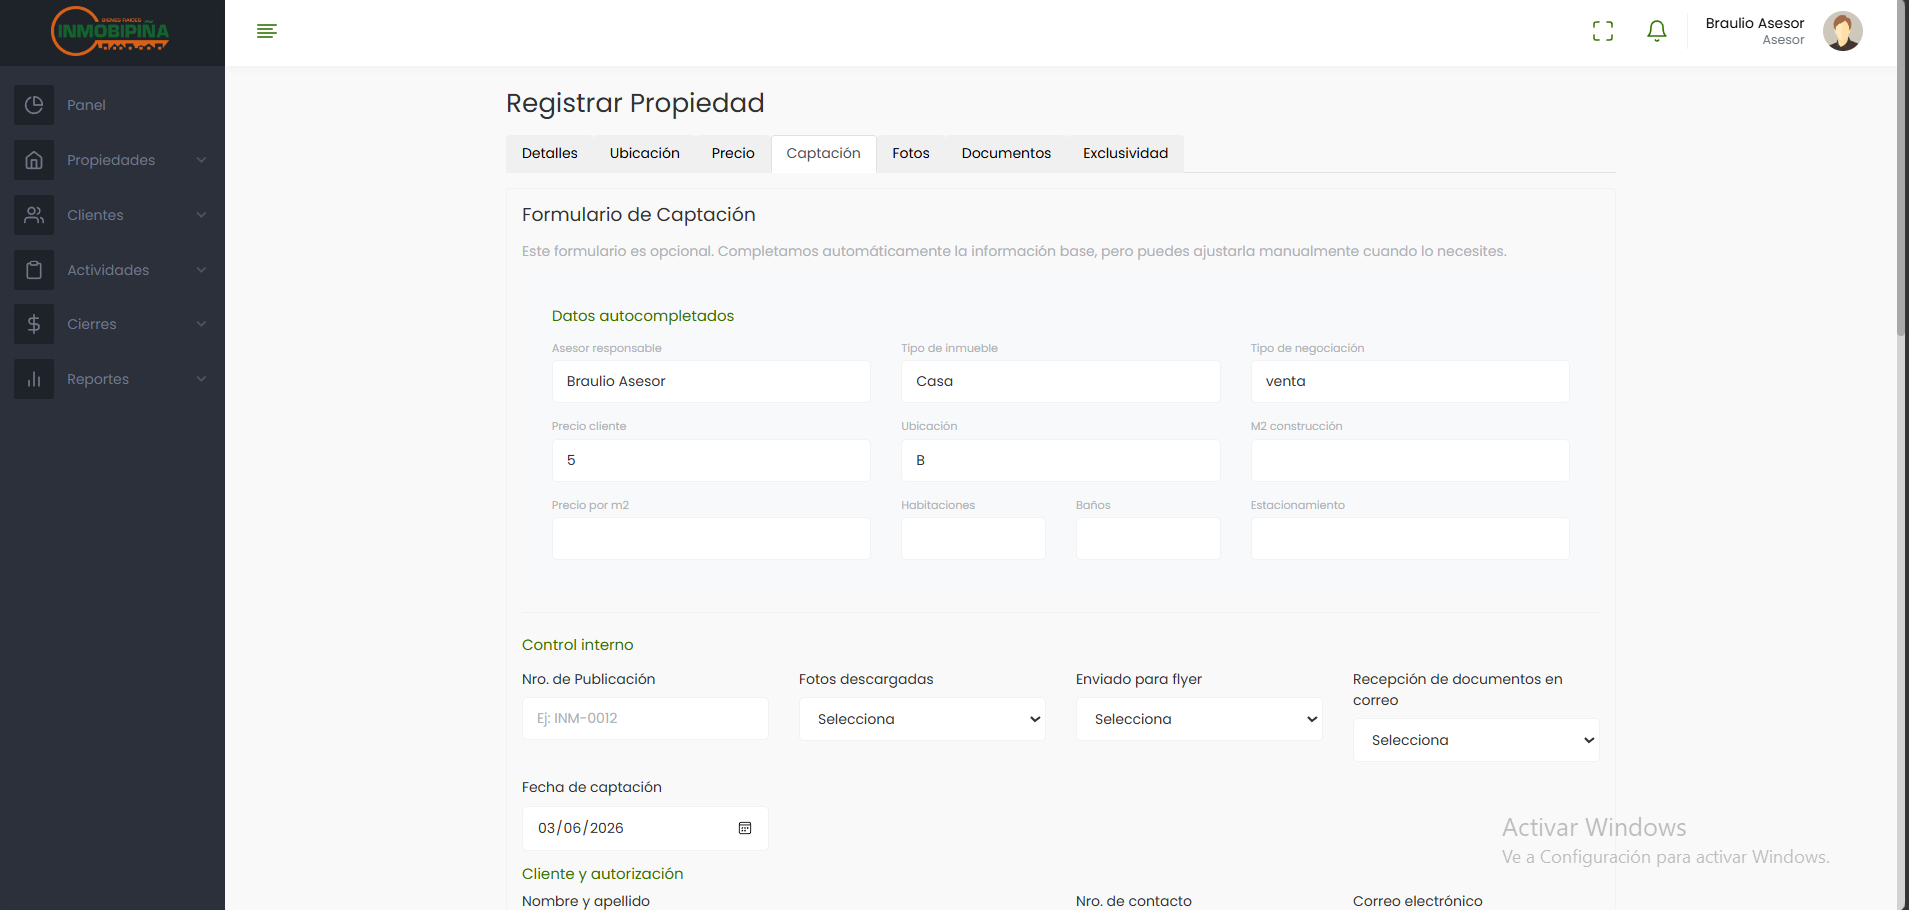Expand the Reportes menu chevron
This screenshot has width=1909, height=910.
click(201, 379)
